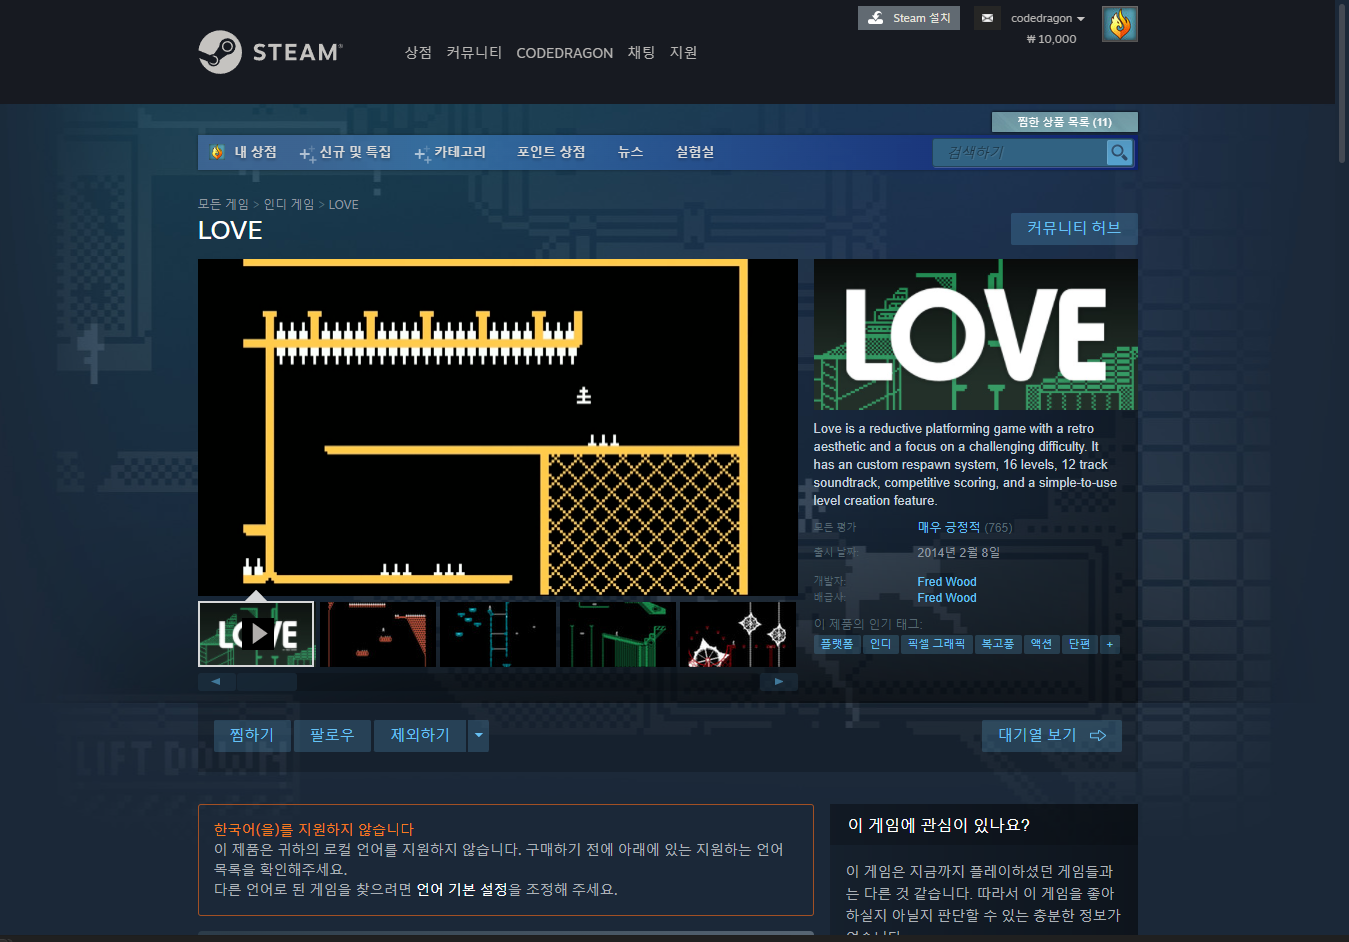Select the 단편 tag
Image resolution: width=1349 pixels, height=942 pixels.
(x=1079, y=644)
